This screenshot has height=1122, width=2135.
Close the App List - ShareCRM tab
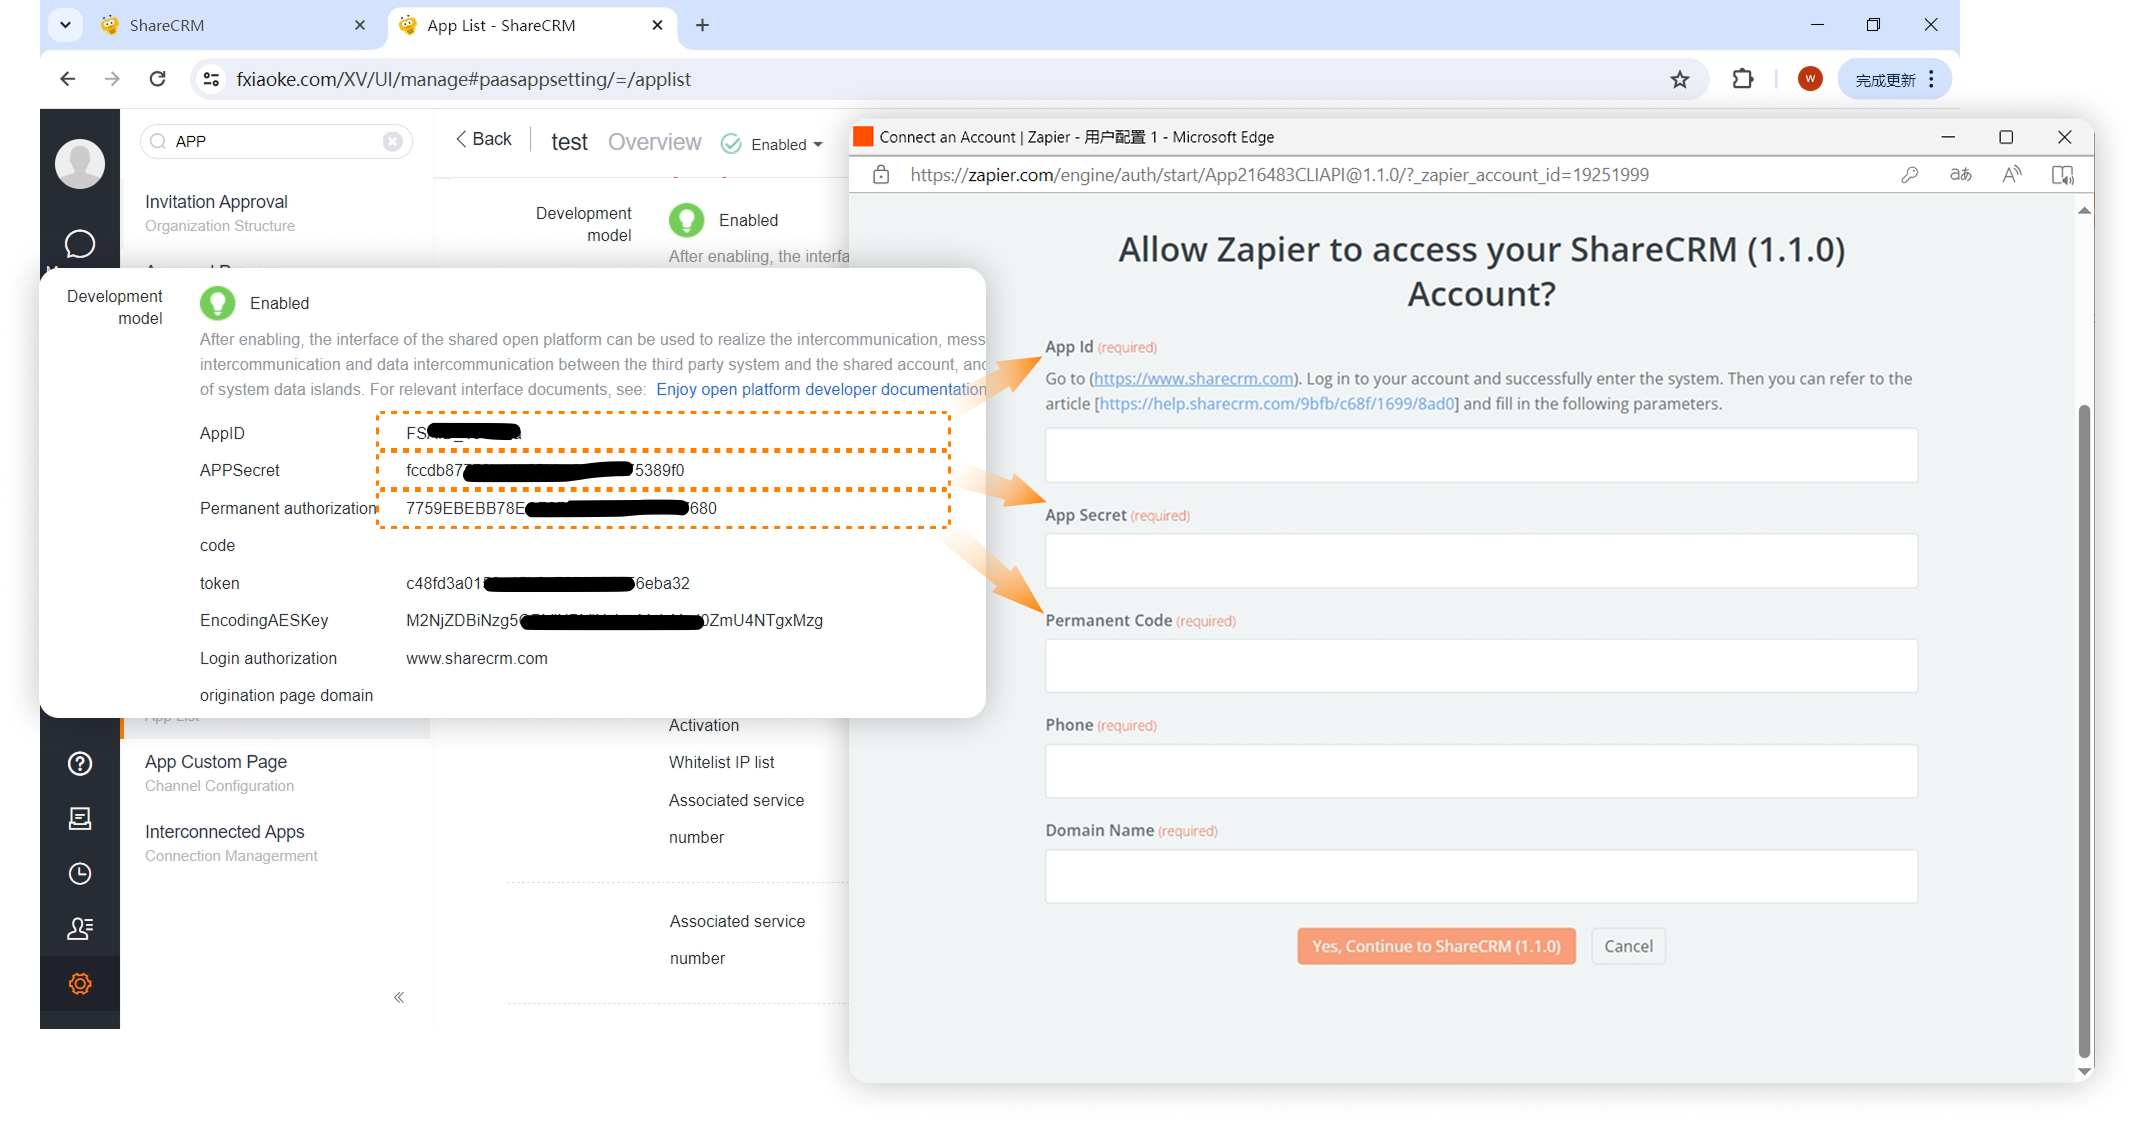[657, 25]
